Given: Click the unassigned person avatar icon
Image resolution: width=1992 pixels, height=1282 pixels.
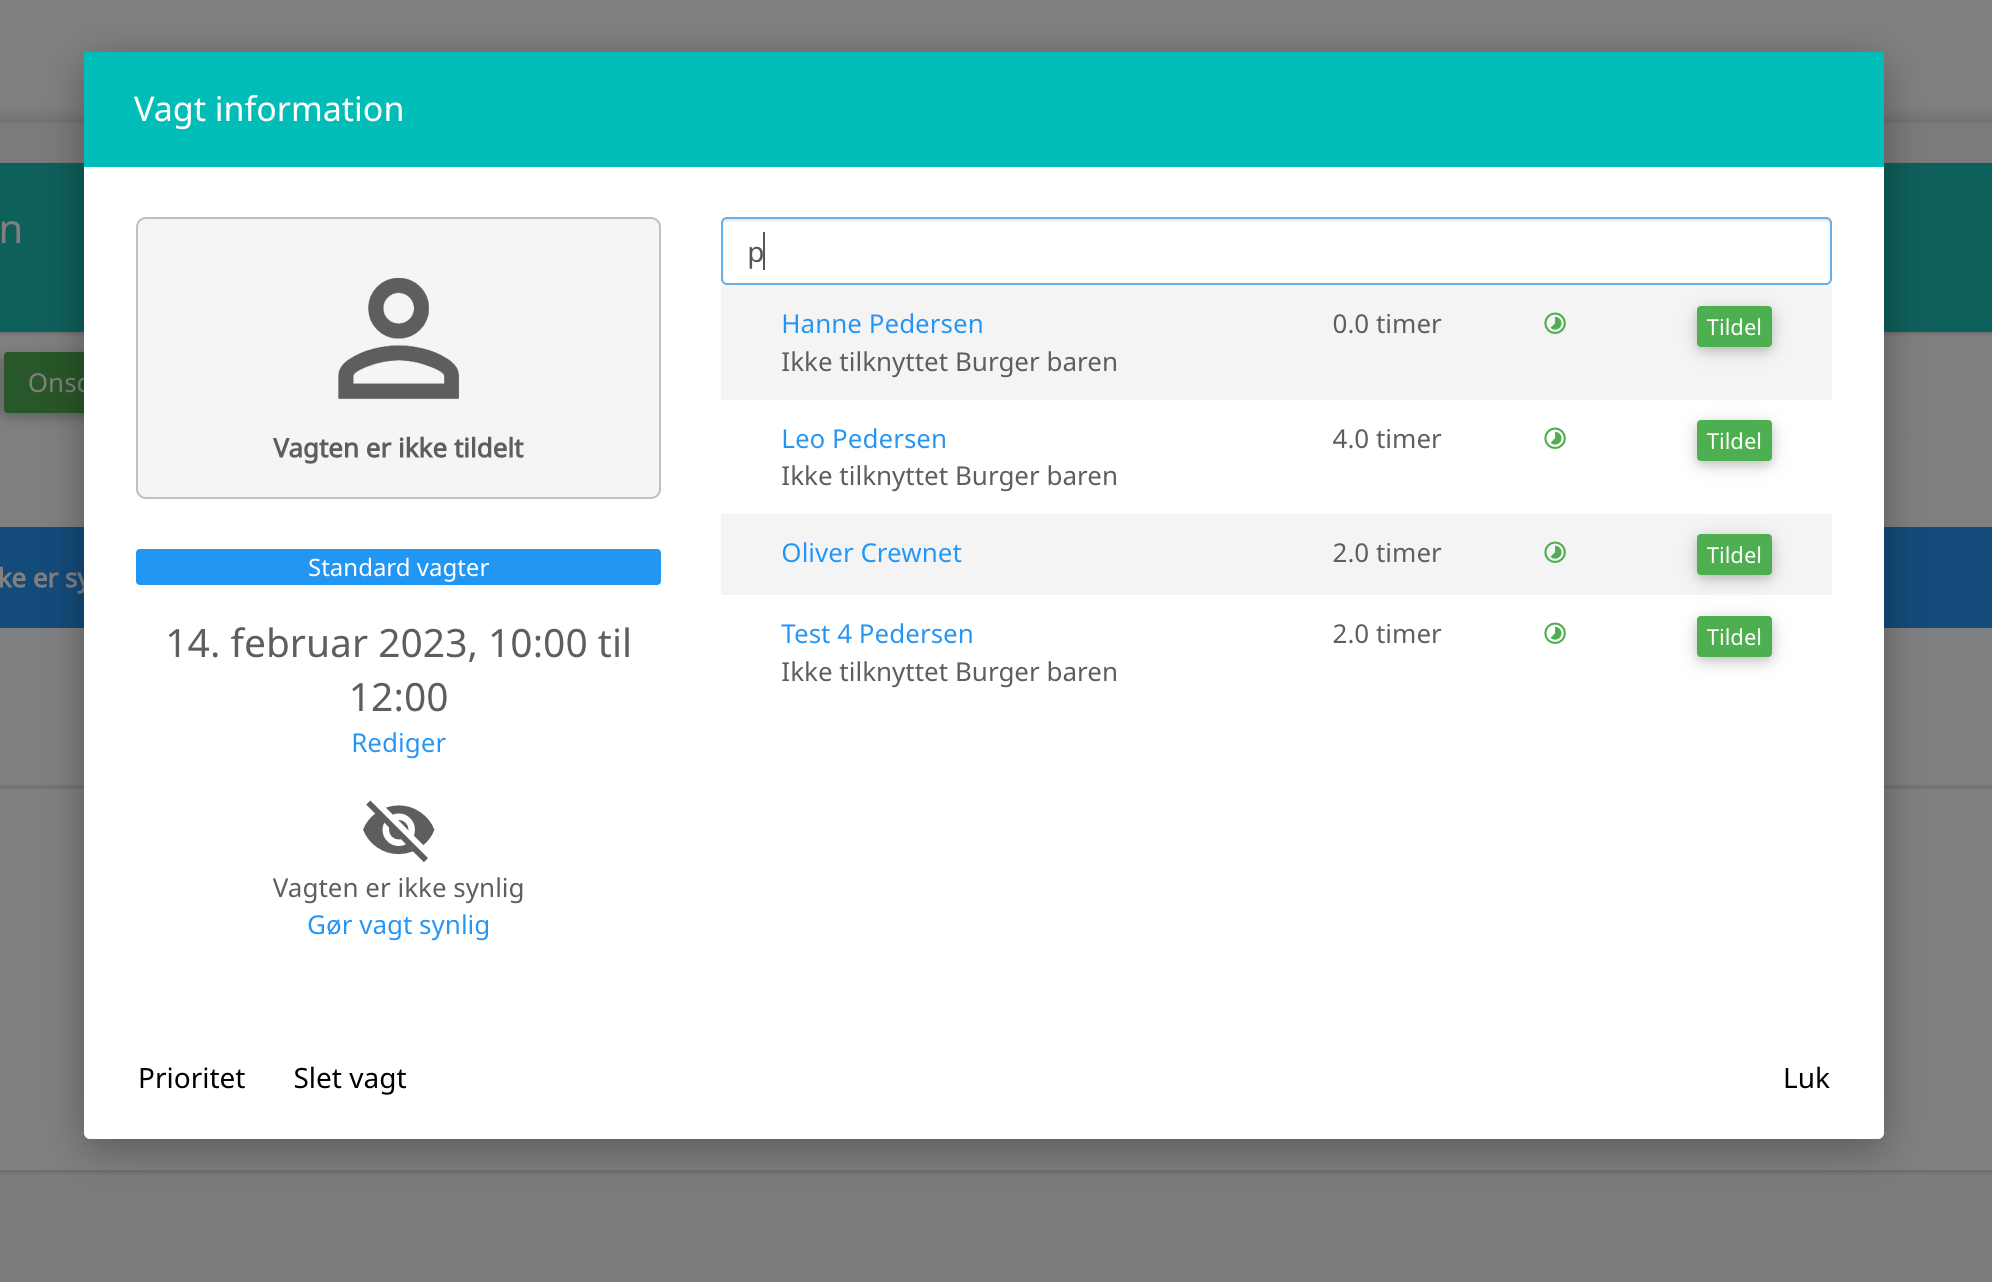Looking at the screenshot, I should point(398,338).
